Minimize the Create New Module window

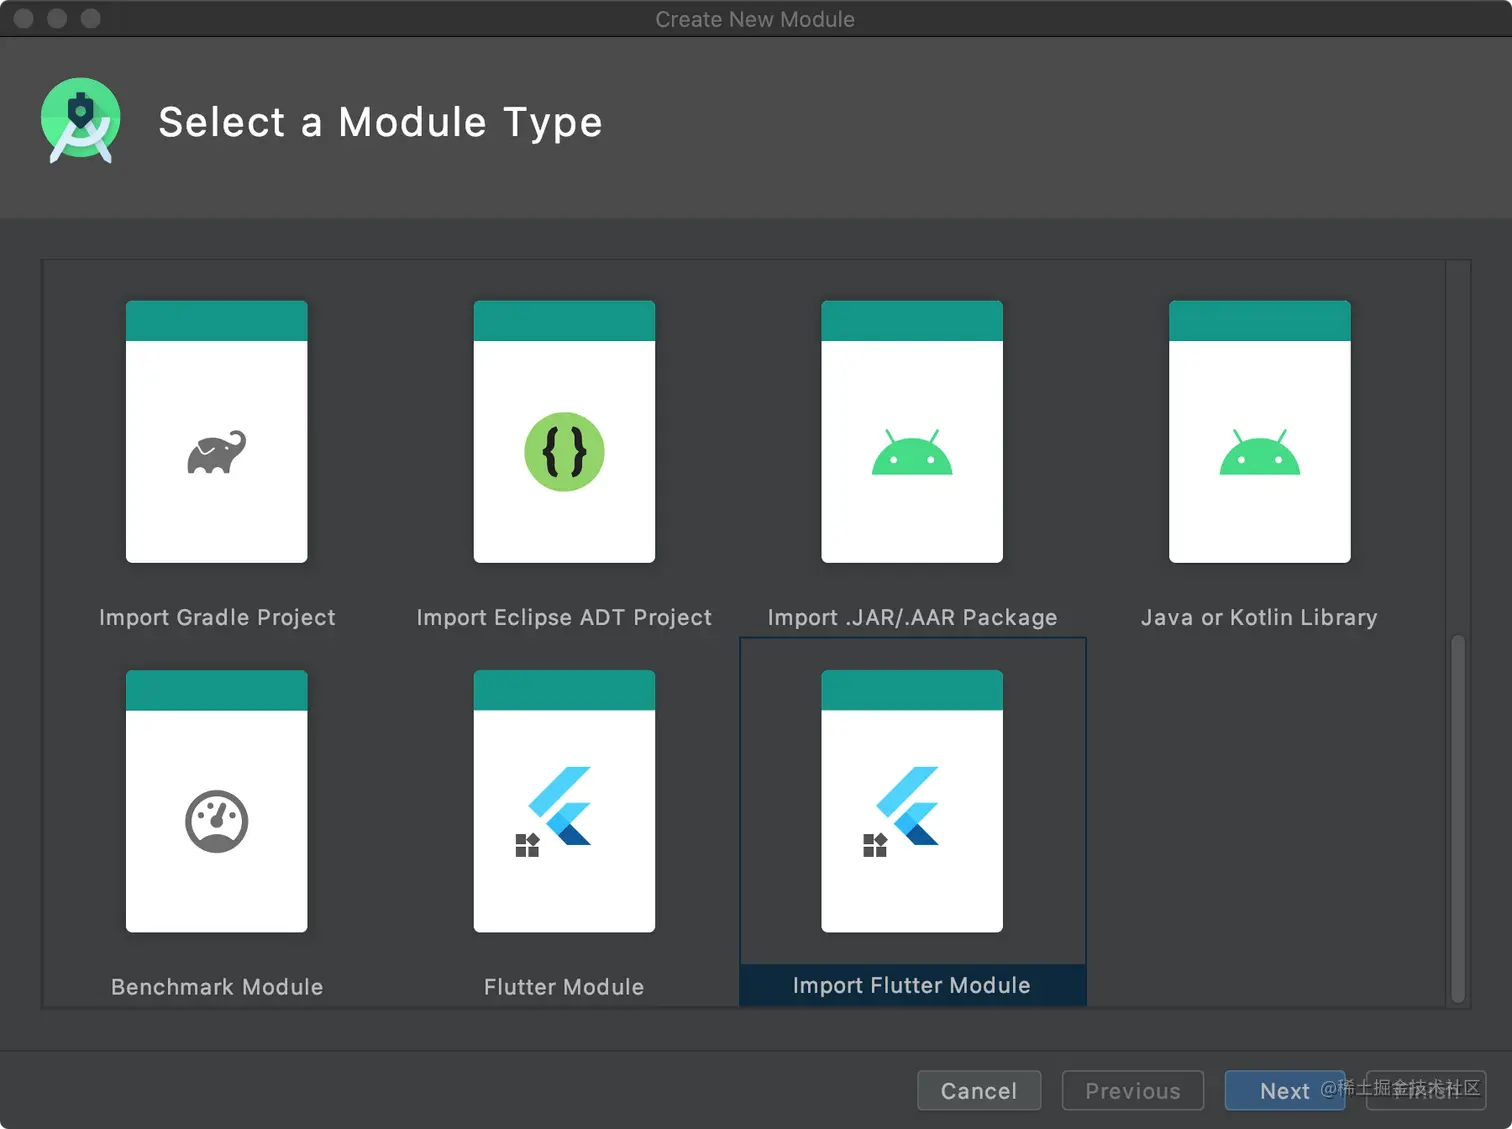57,18
